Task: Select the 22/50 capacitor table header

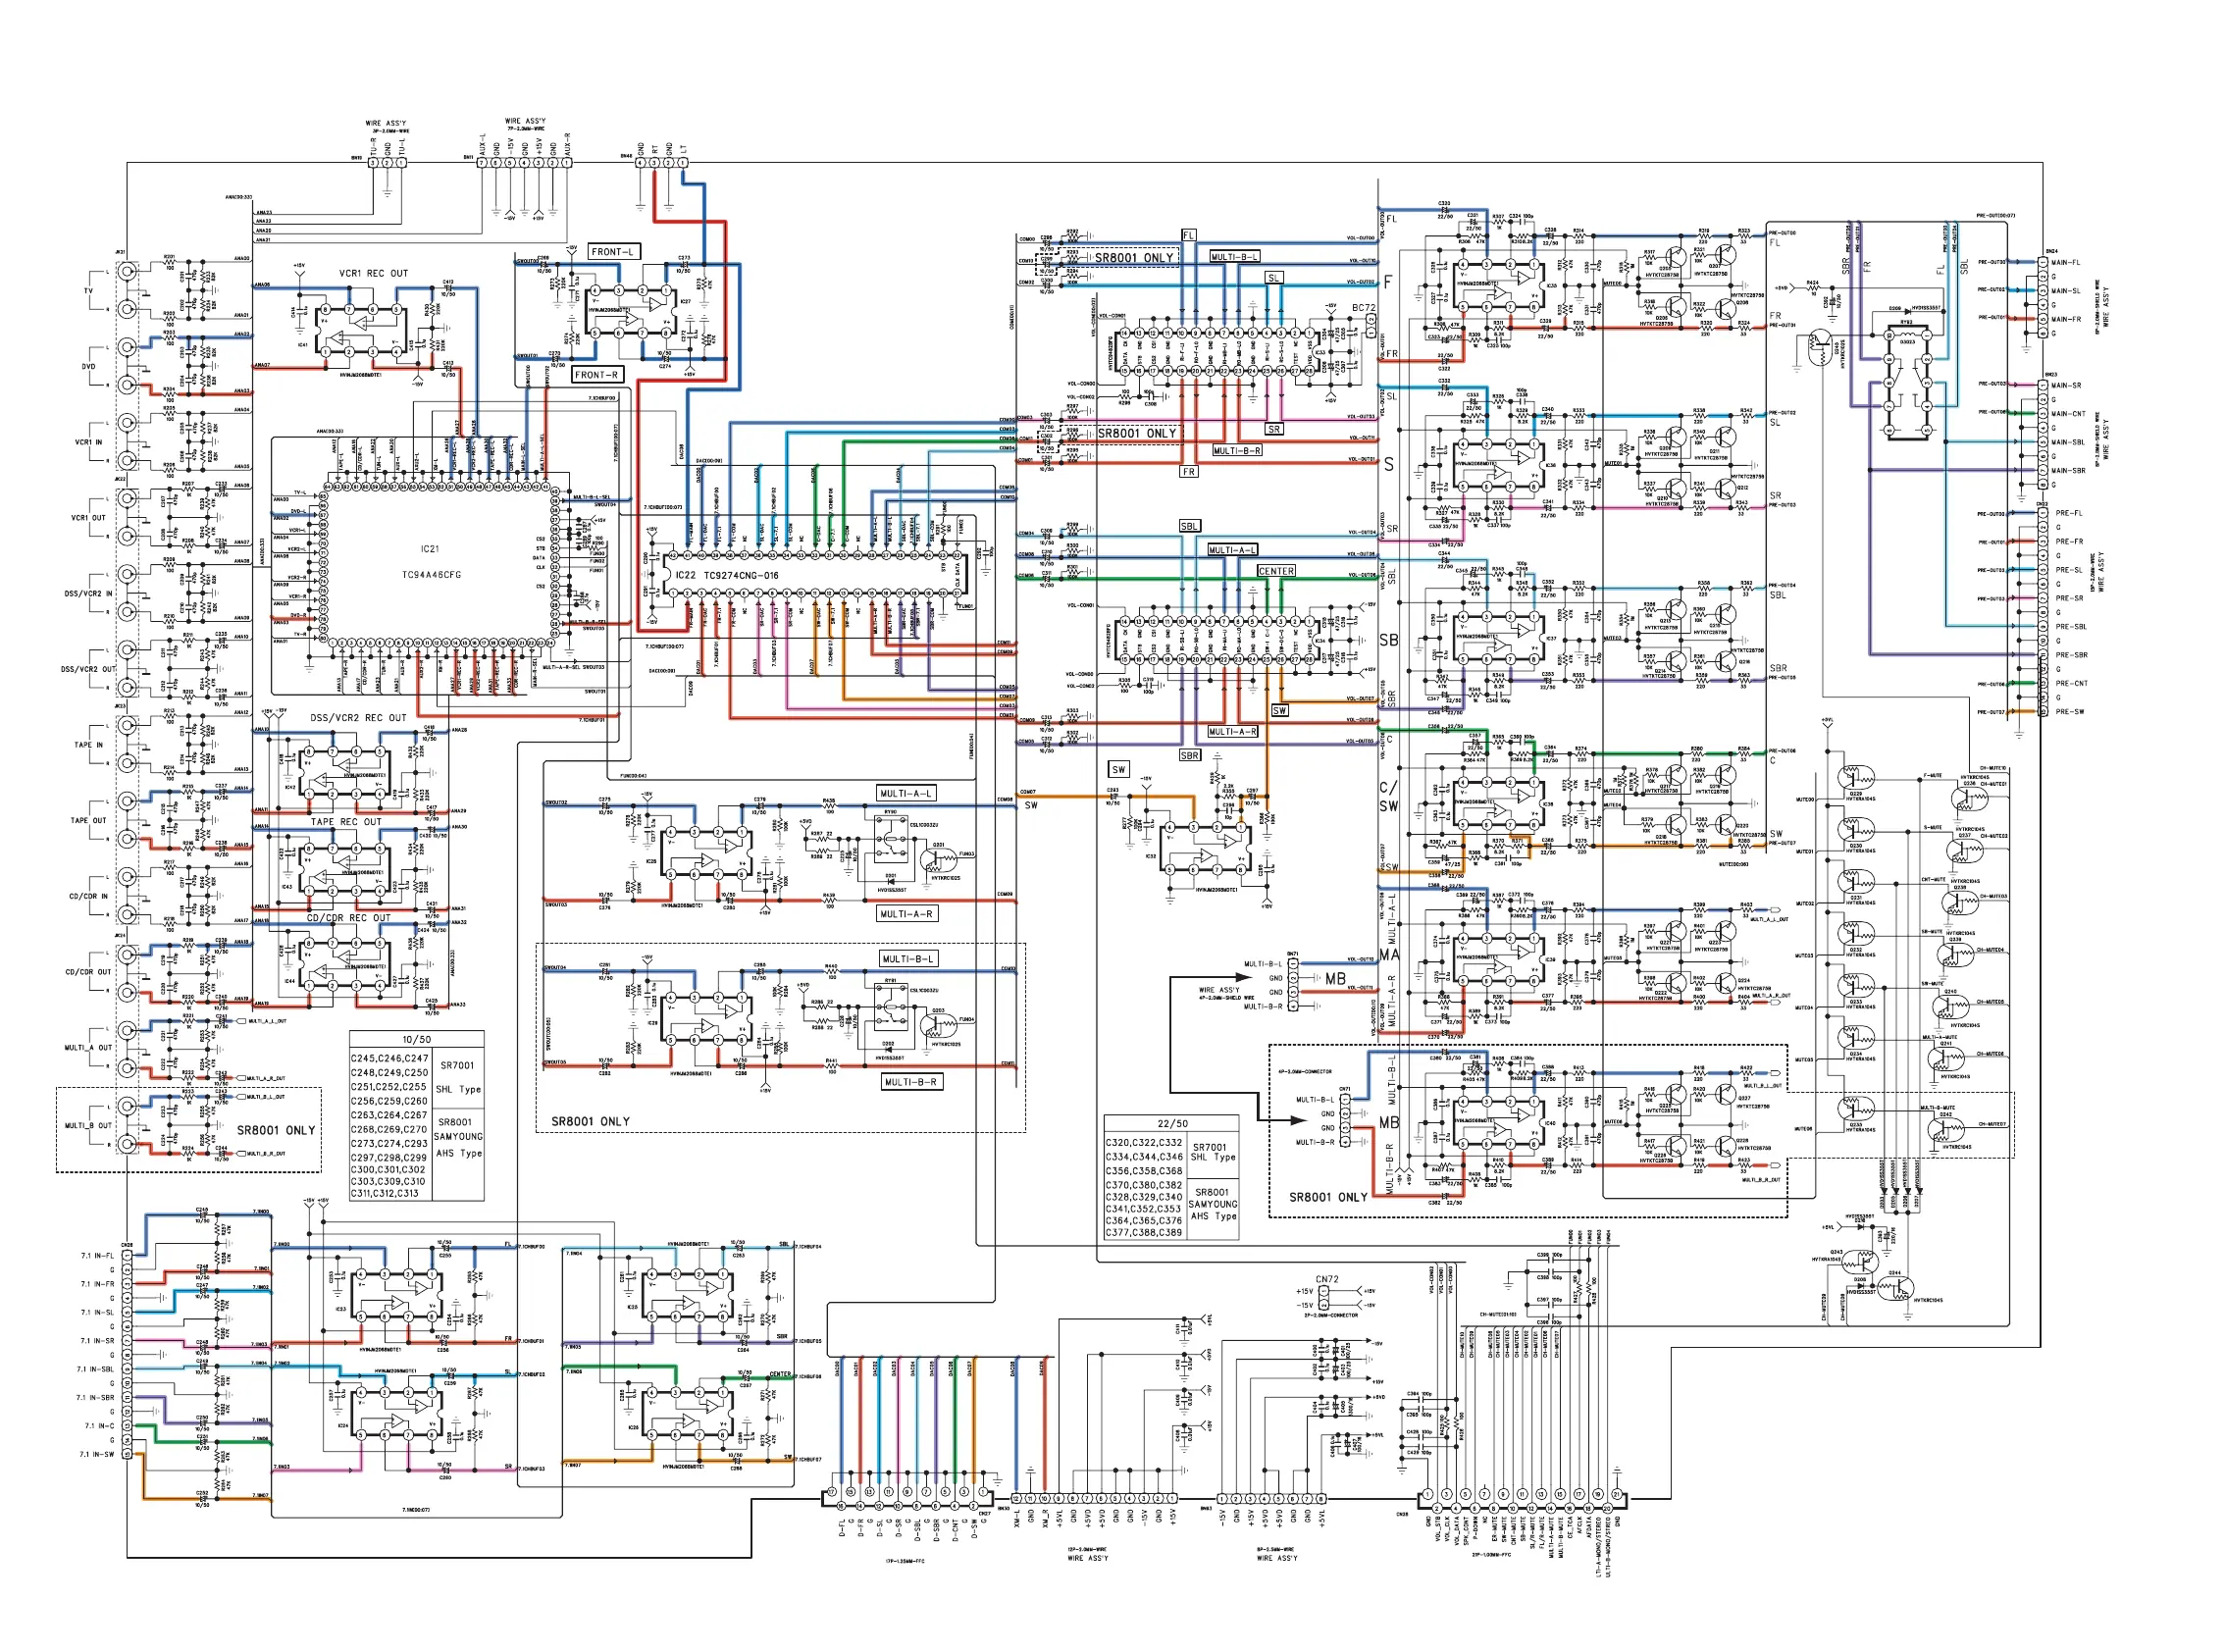Action: tap(1171, 1124)
